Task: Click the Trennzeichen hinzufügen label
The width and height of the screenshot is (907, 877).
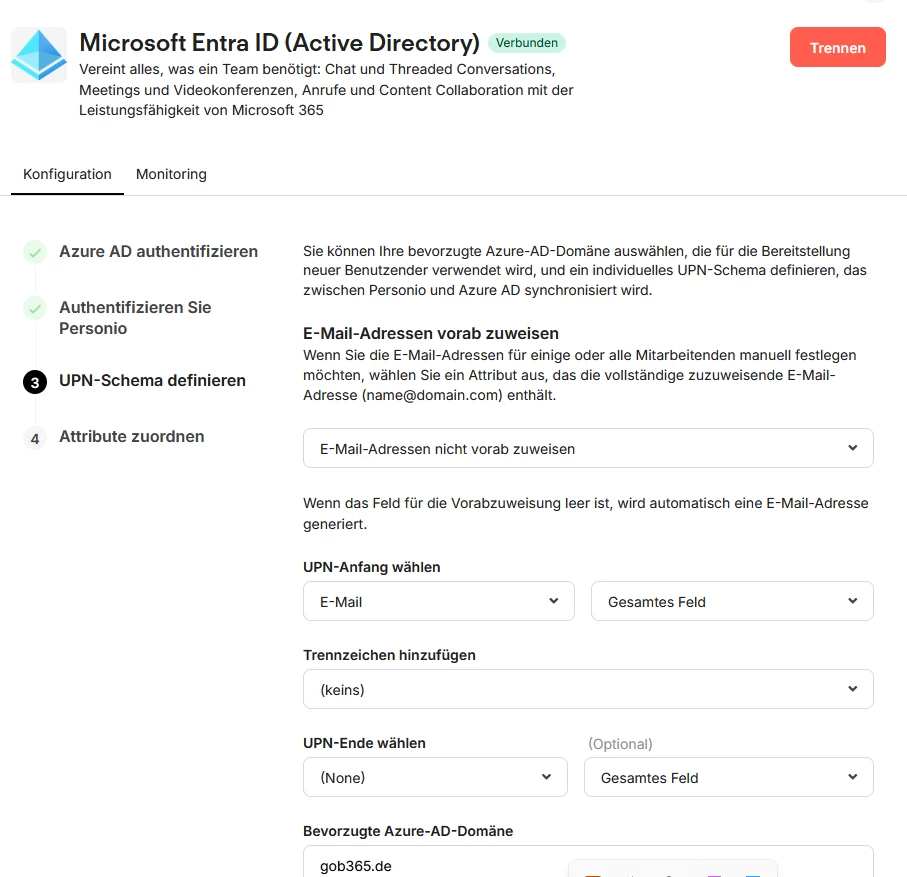Action: (389, 655)
